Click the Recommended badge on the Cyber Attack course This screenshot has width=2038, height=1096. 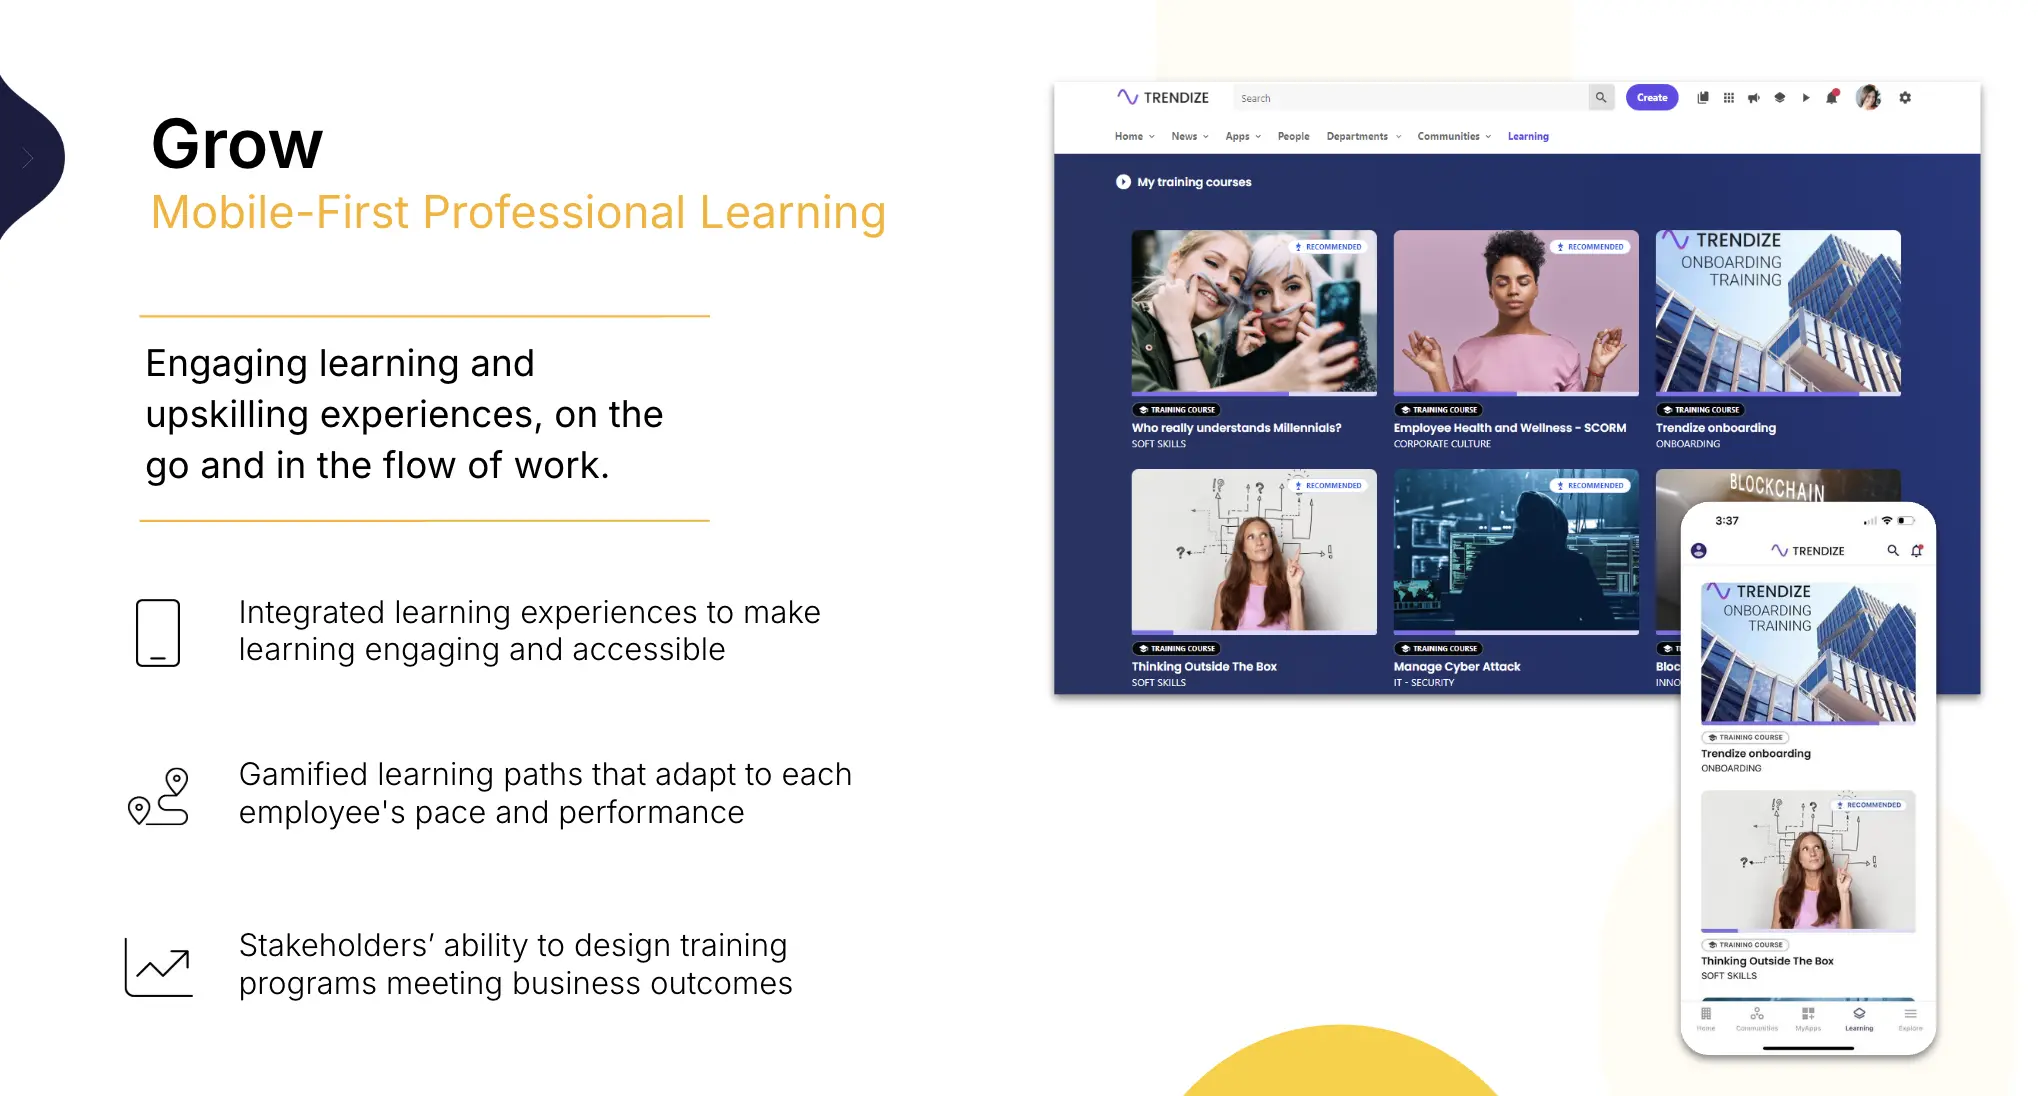point(1591,486)
